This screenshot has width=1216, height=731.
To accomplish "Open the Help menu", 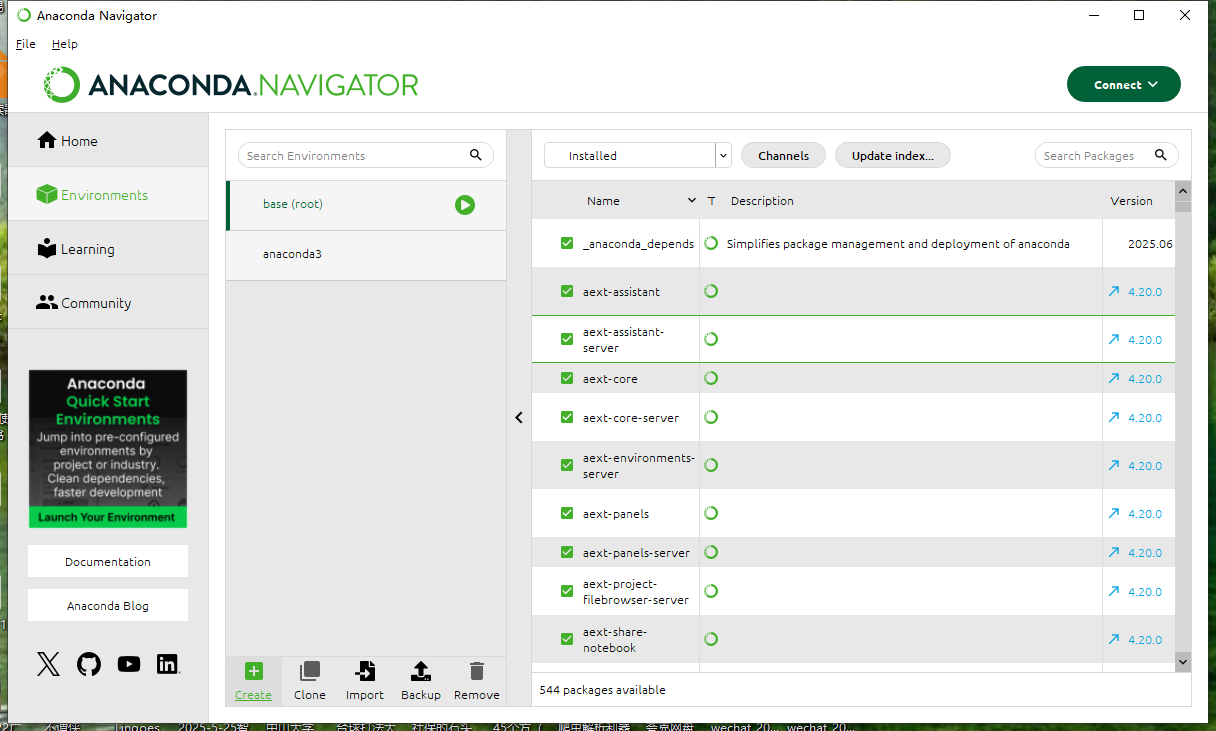I will [65, 44].
